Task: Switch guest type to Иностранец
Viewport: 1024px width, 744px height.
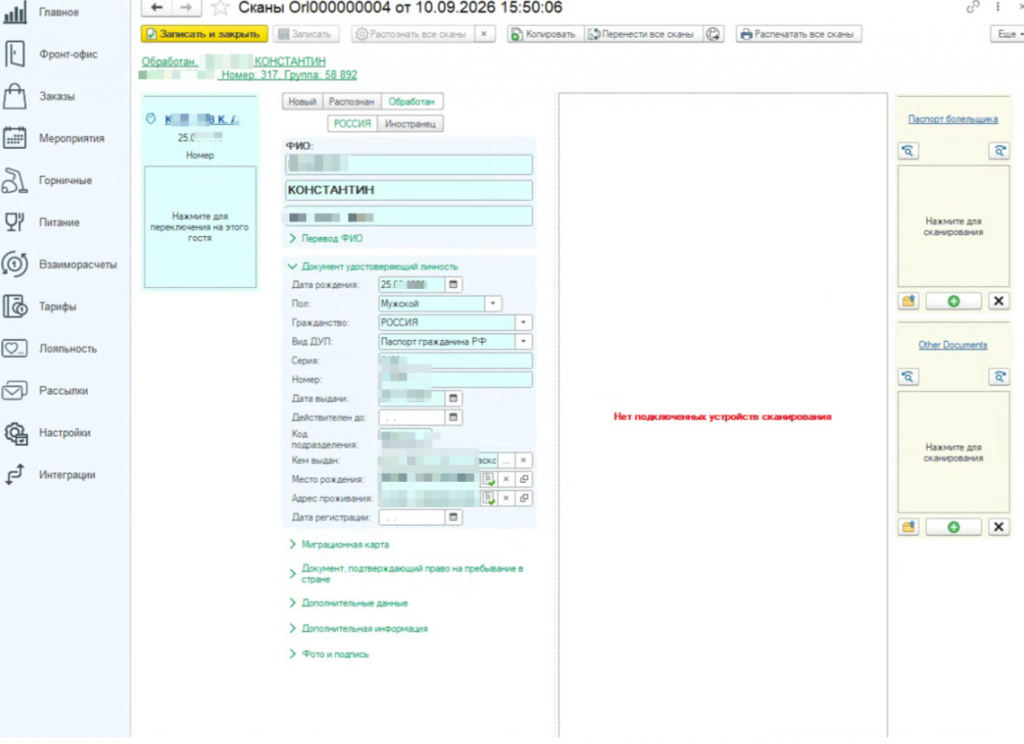Action: coord(410,124)
